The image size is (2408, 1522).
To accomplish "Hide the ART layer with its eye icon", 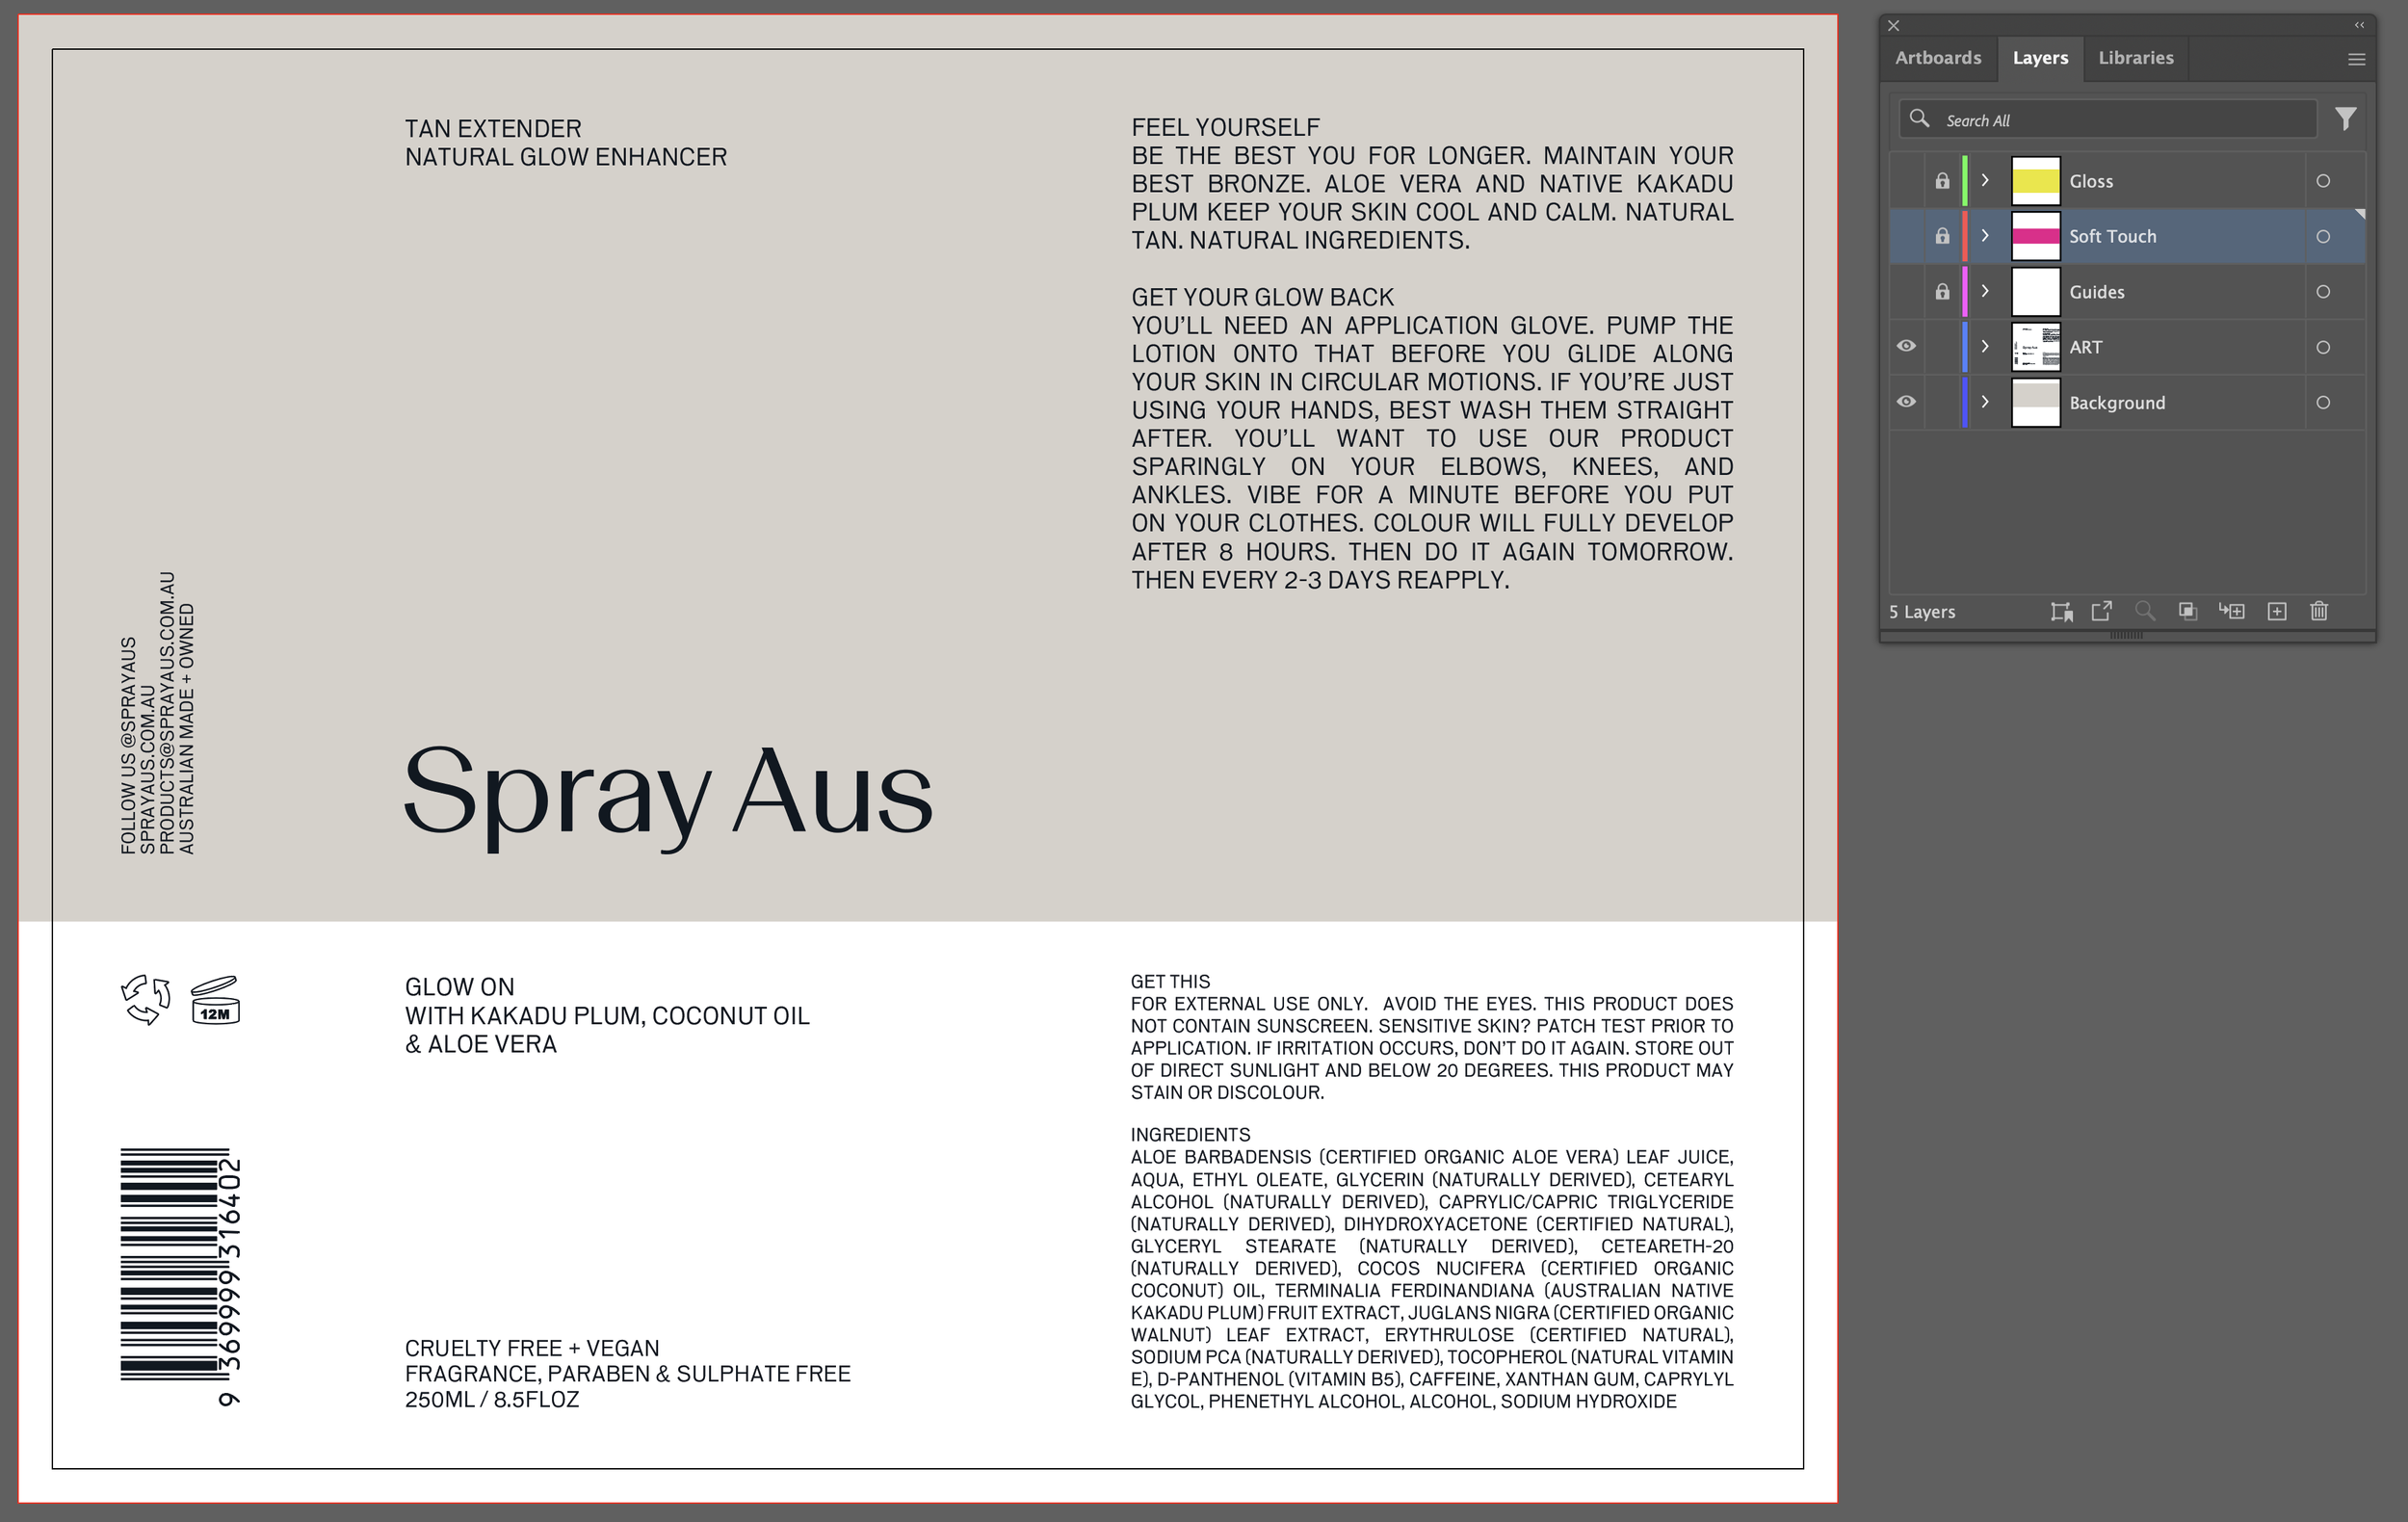I will [1906, 347].
